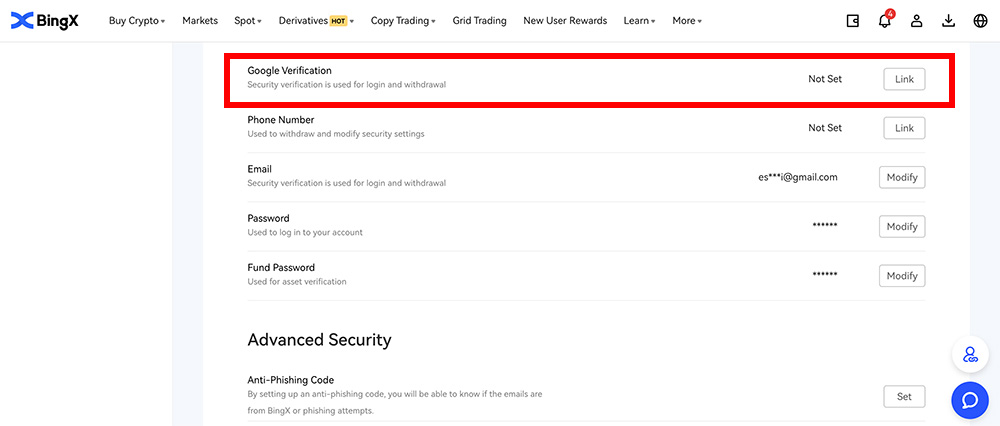Click the floating referral user icon
This screenshot has height=426, width=1000.
point(969,355)
